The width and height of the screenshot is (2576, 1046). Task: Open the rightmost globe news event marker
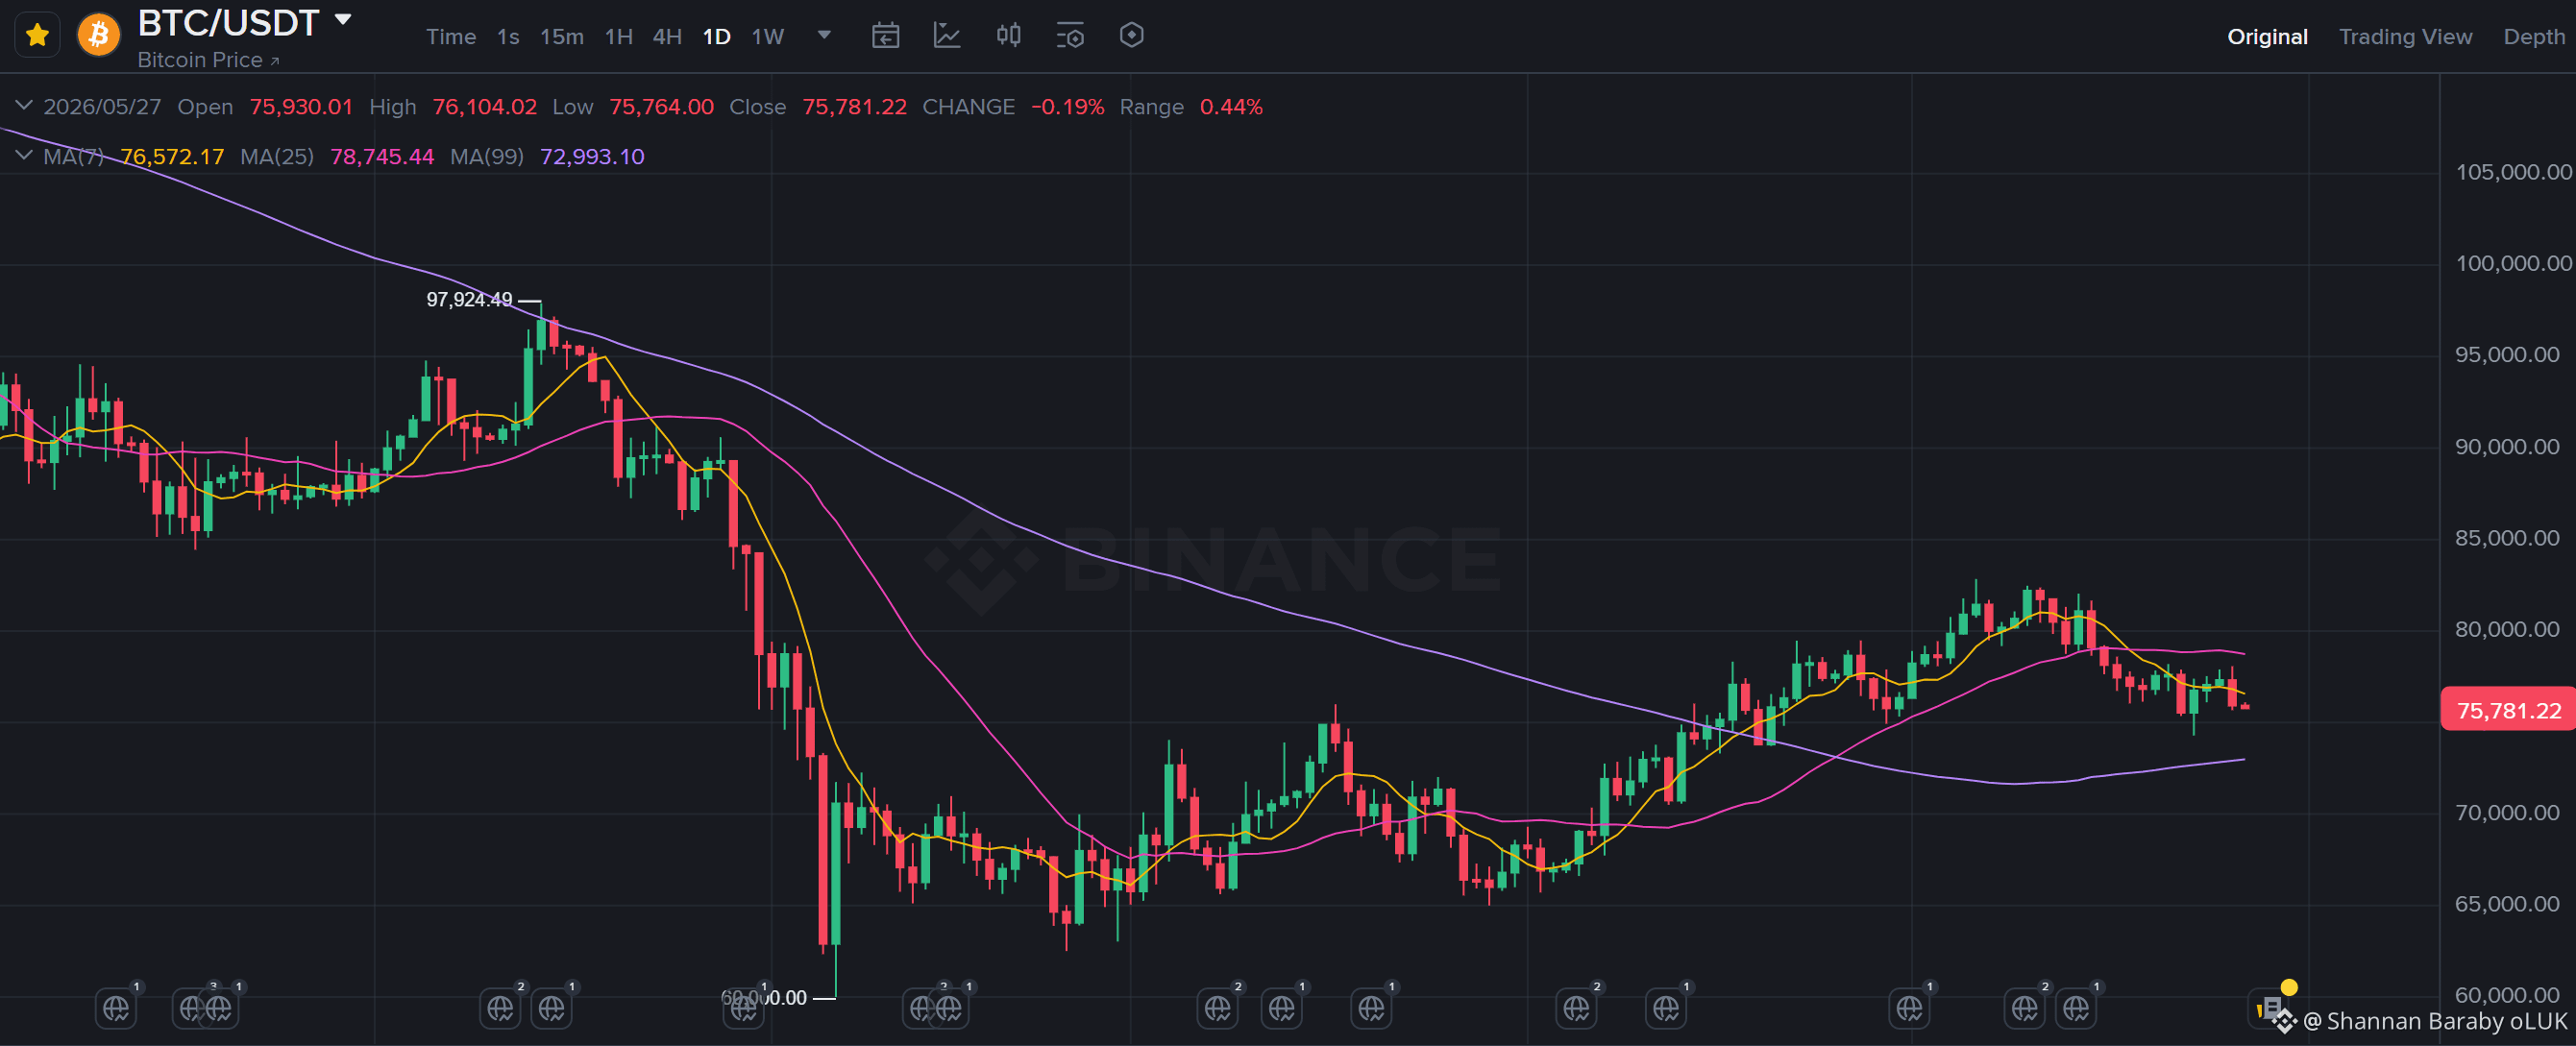coord(2076,1008)
